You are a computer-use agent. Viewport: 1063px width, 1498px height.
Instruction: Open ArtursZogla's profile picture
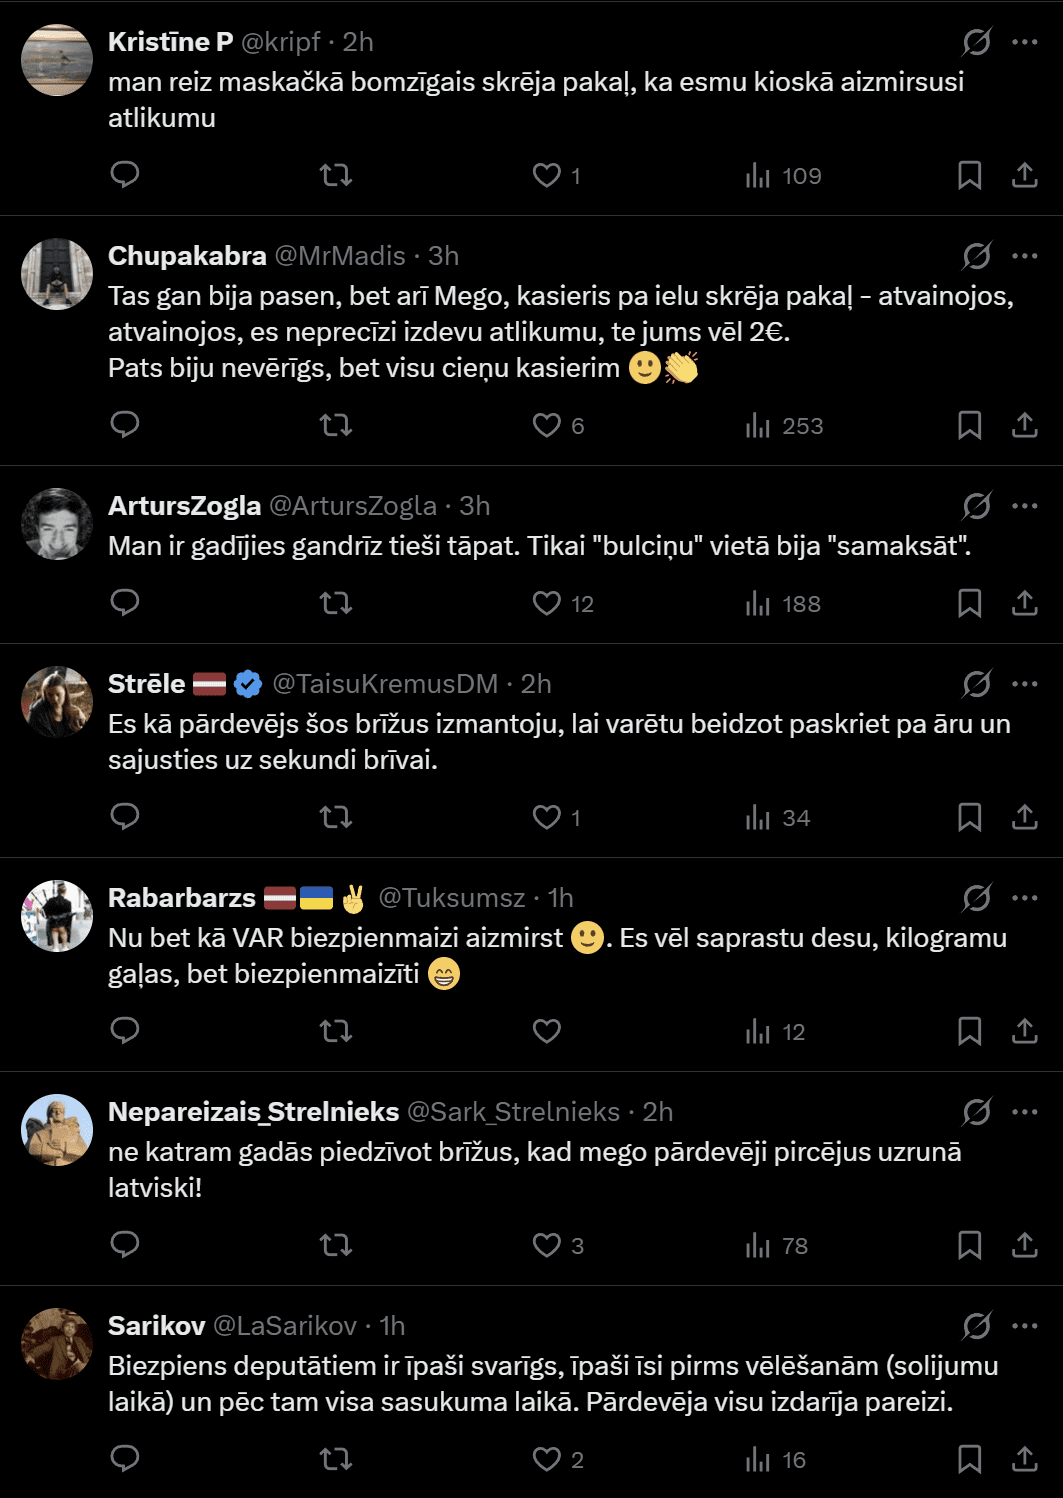click(x=57, y=524)
